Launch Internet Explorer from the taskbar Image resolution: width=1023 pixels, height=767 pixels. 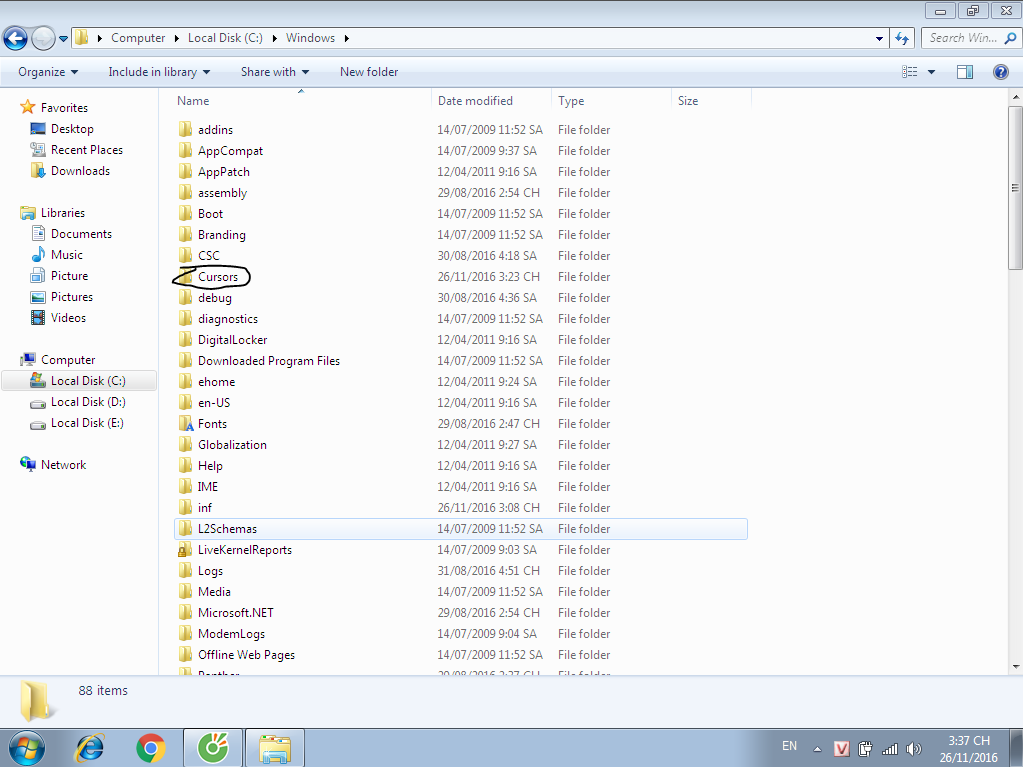(x=91, y=747)
